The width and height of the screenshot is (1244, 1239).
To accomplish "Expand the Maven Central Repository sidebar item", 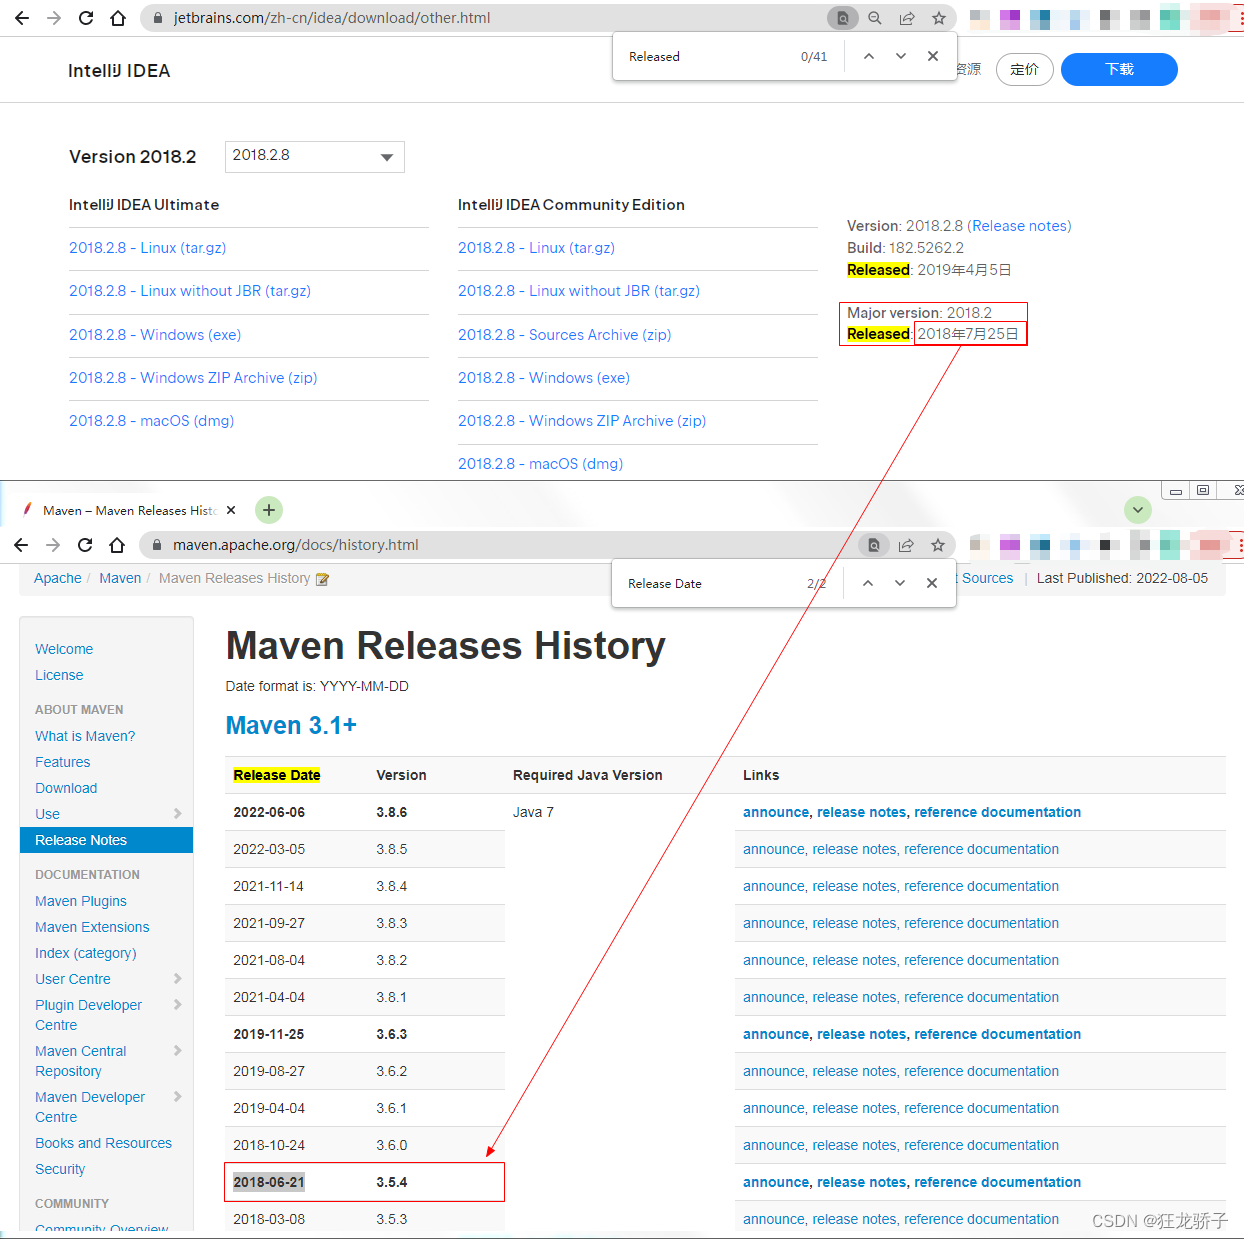I will pos(178,1050).
